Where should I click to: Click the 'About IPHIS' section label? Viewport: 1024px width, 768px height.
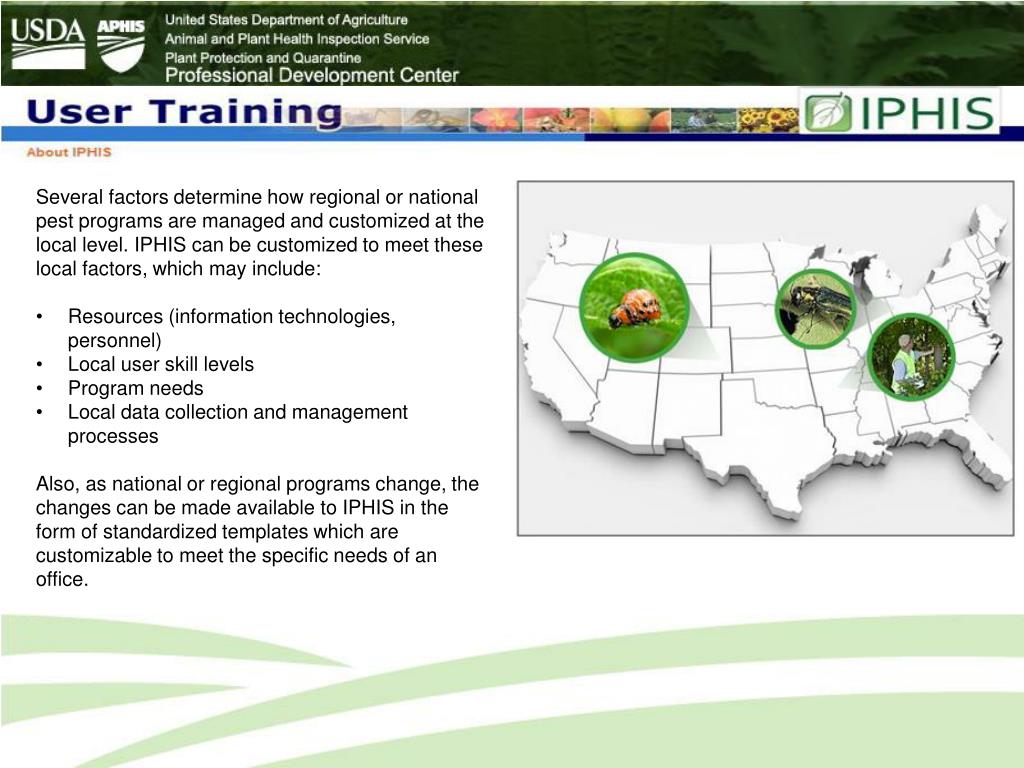(x=69, y=152)
